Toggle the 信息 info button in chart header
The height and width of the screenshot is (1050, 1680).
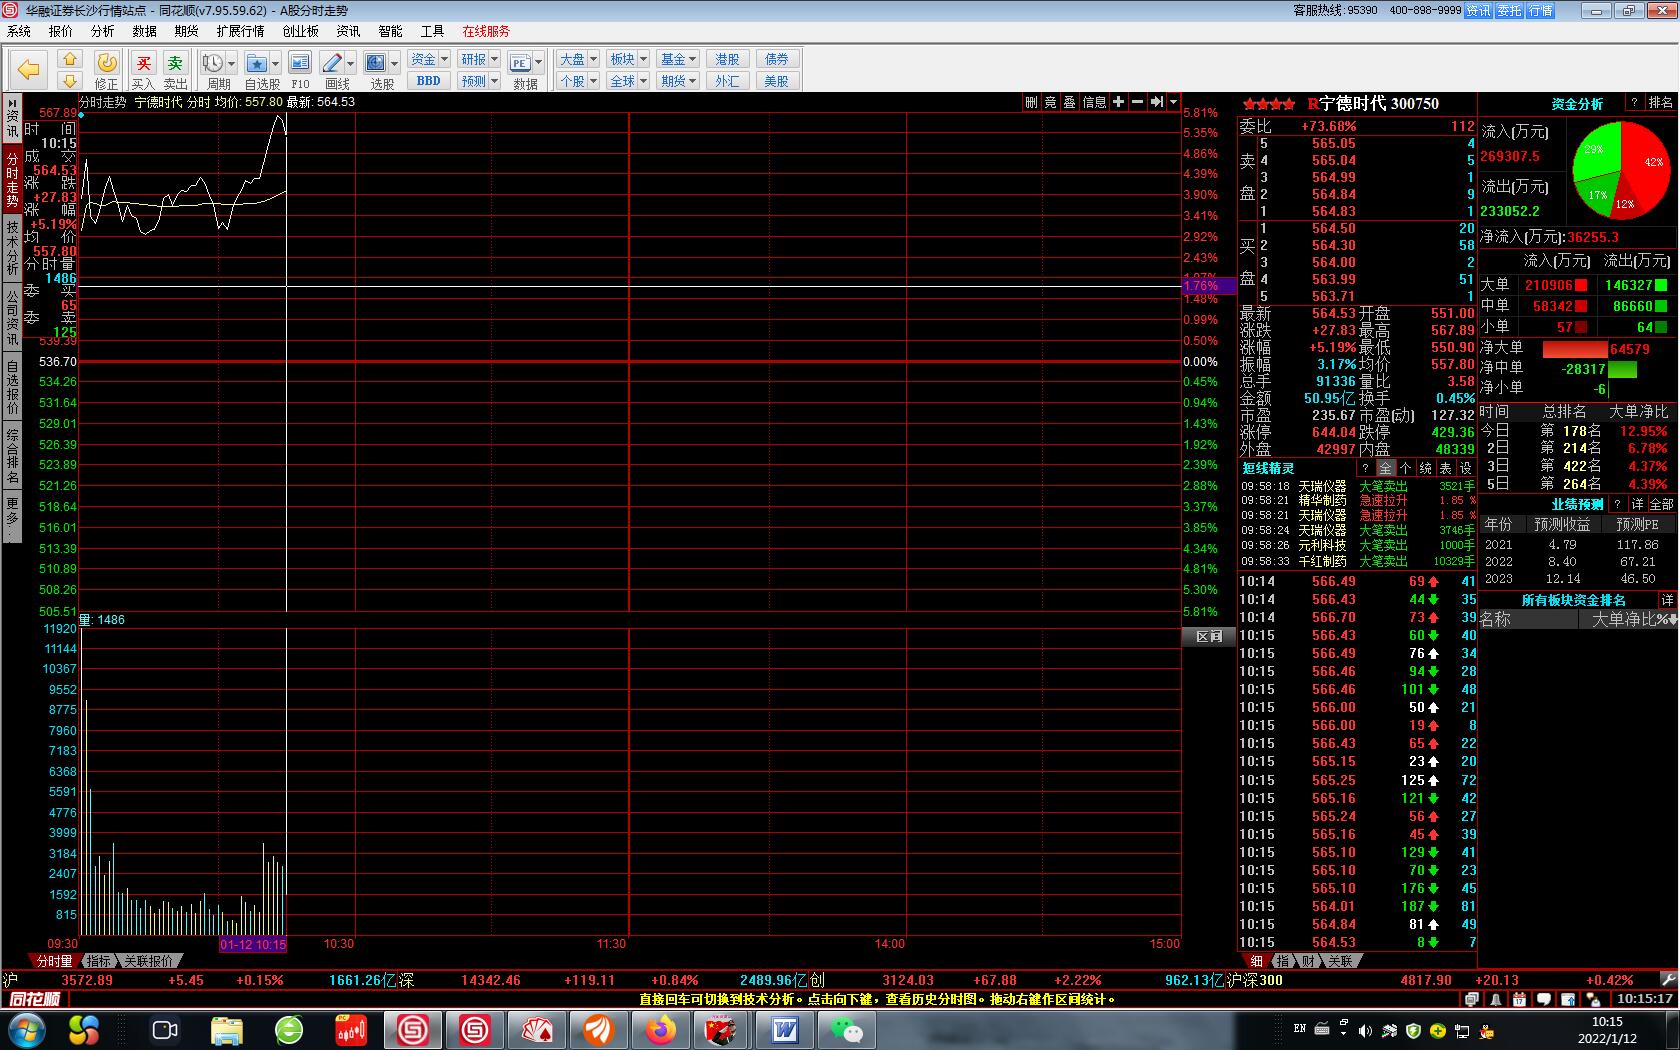pyautogui.click(x=1094, y=102)
